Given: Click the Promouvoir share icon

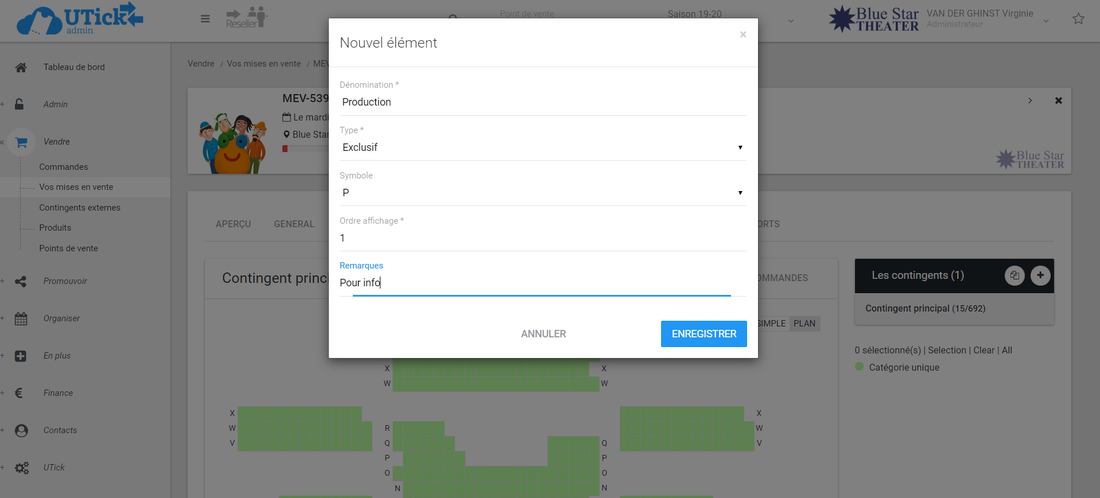Looking at the screenshot, I should (x=21, y=281).
